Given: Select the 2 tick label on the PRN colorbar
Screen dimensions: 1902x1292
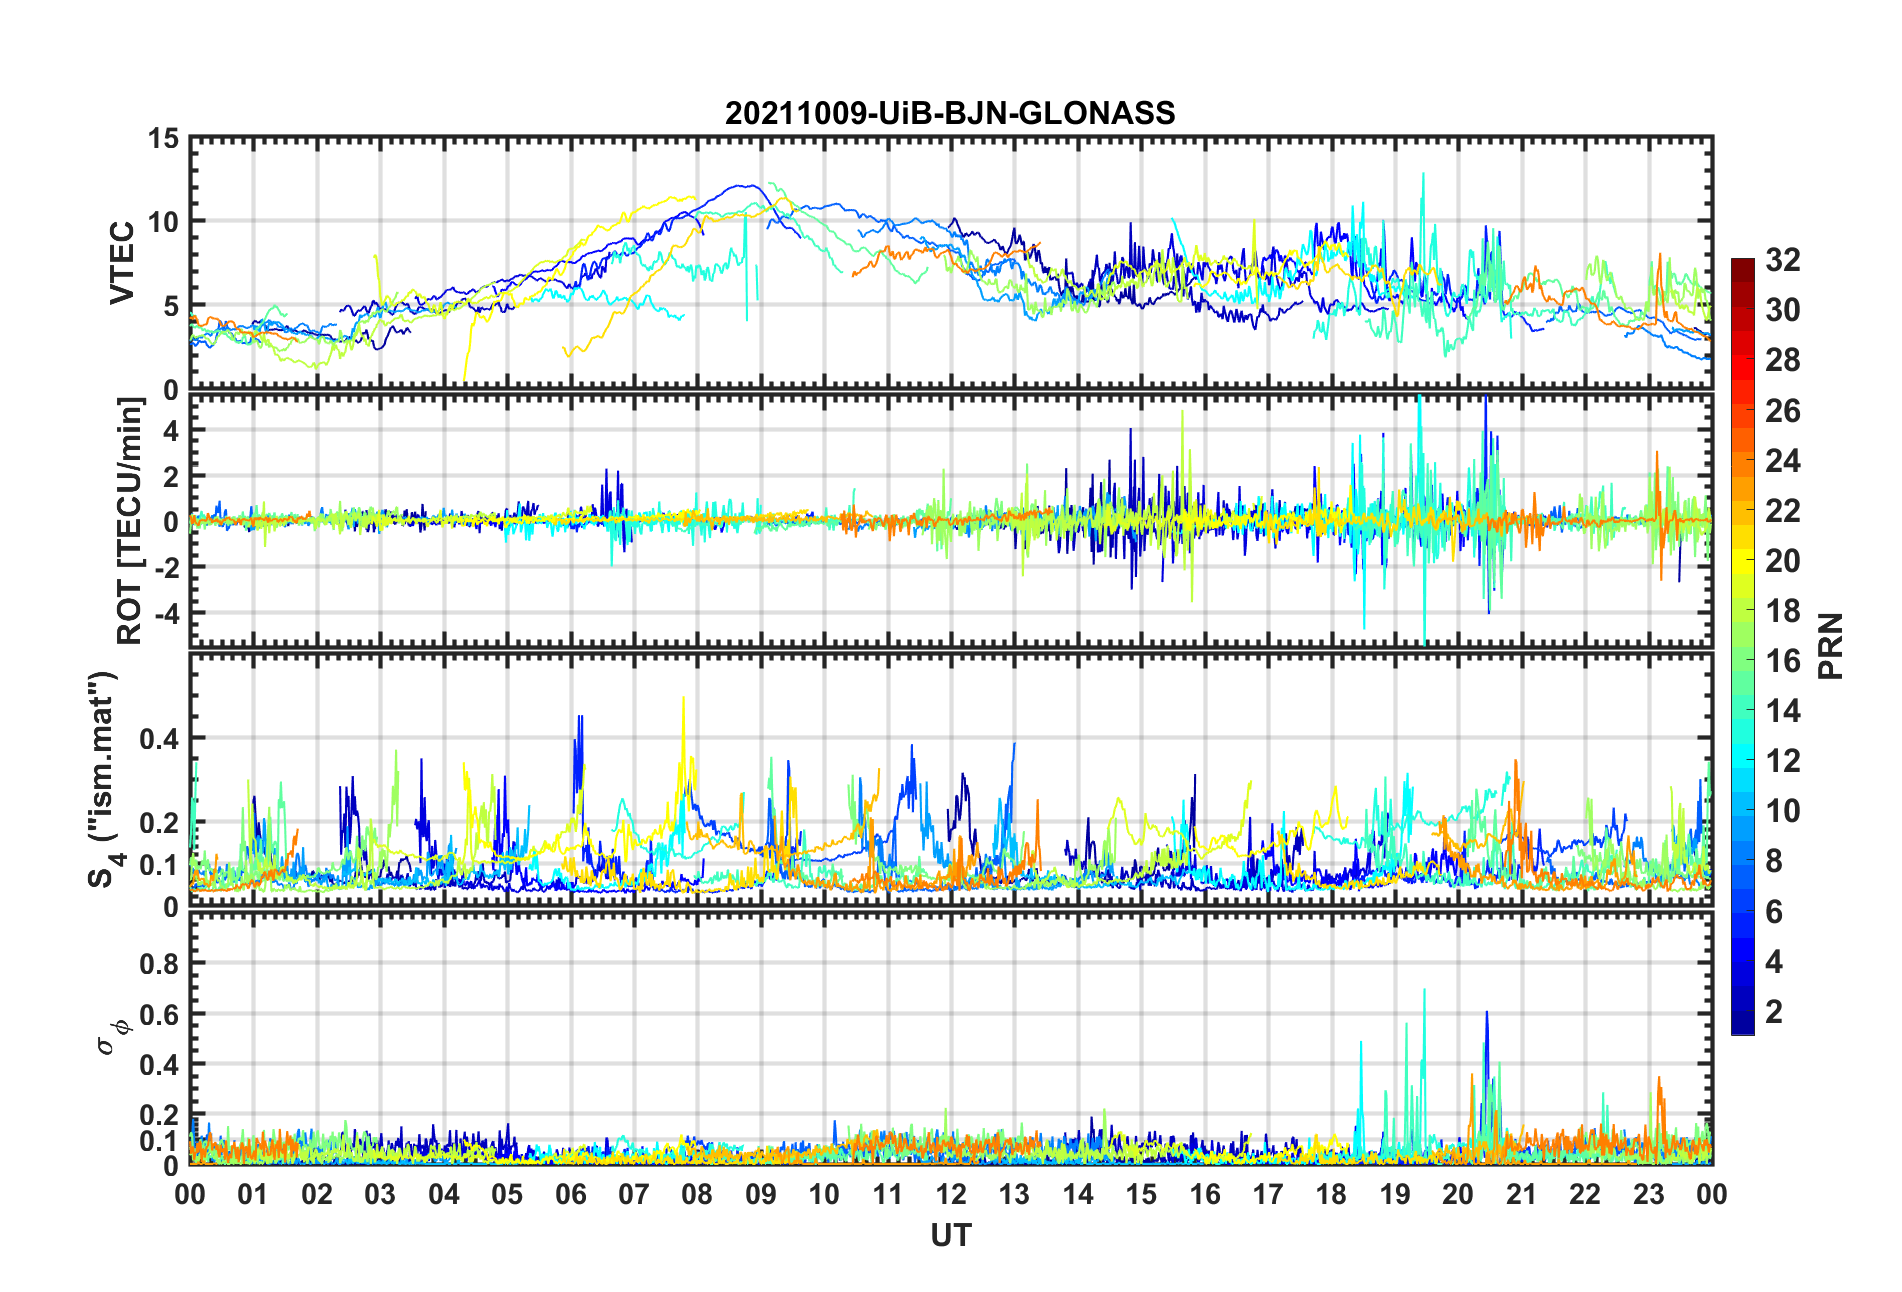Looking at the screenshot, I should click(1774, 1012).
